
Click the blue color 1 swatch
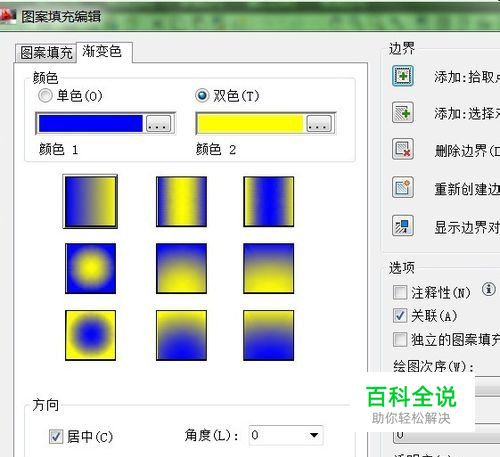91,123
